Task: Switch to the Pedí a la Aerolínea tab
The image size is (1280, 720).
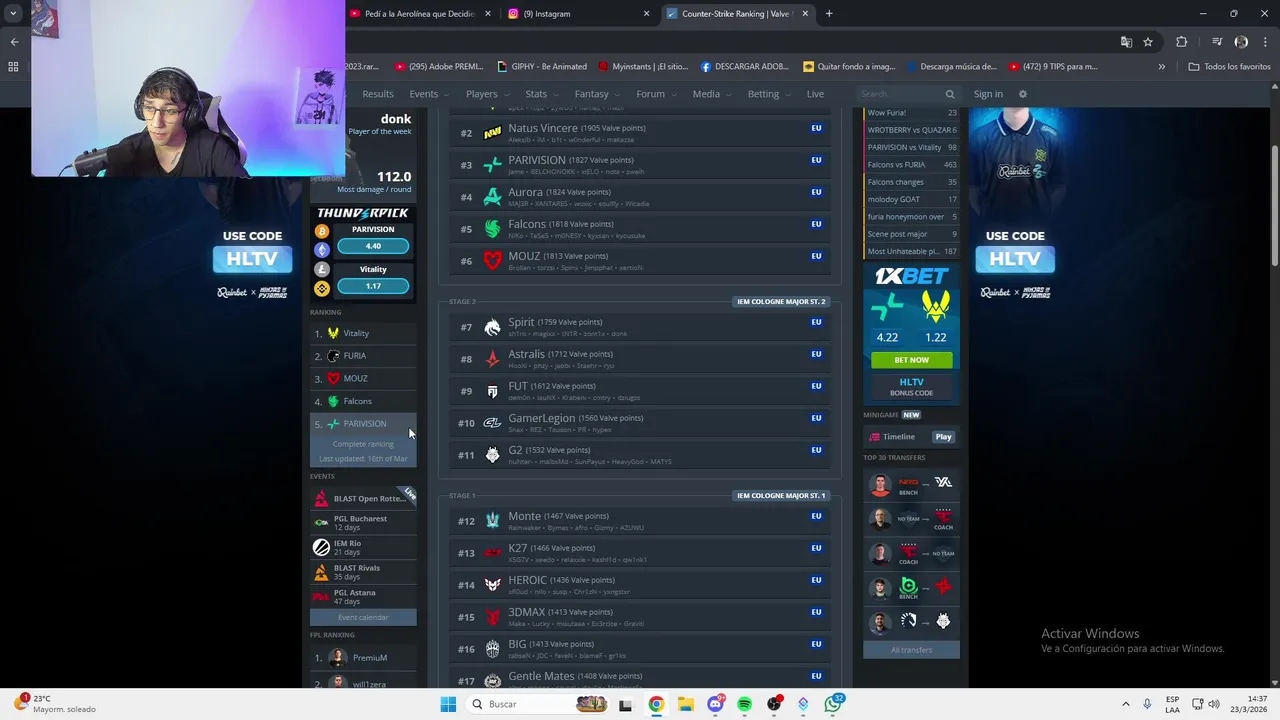Action: tap(420, 14)
